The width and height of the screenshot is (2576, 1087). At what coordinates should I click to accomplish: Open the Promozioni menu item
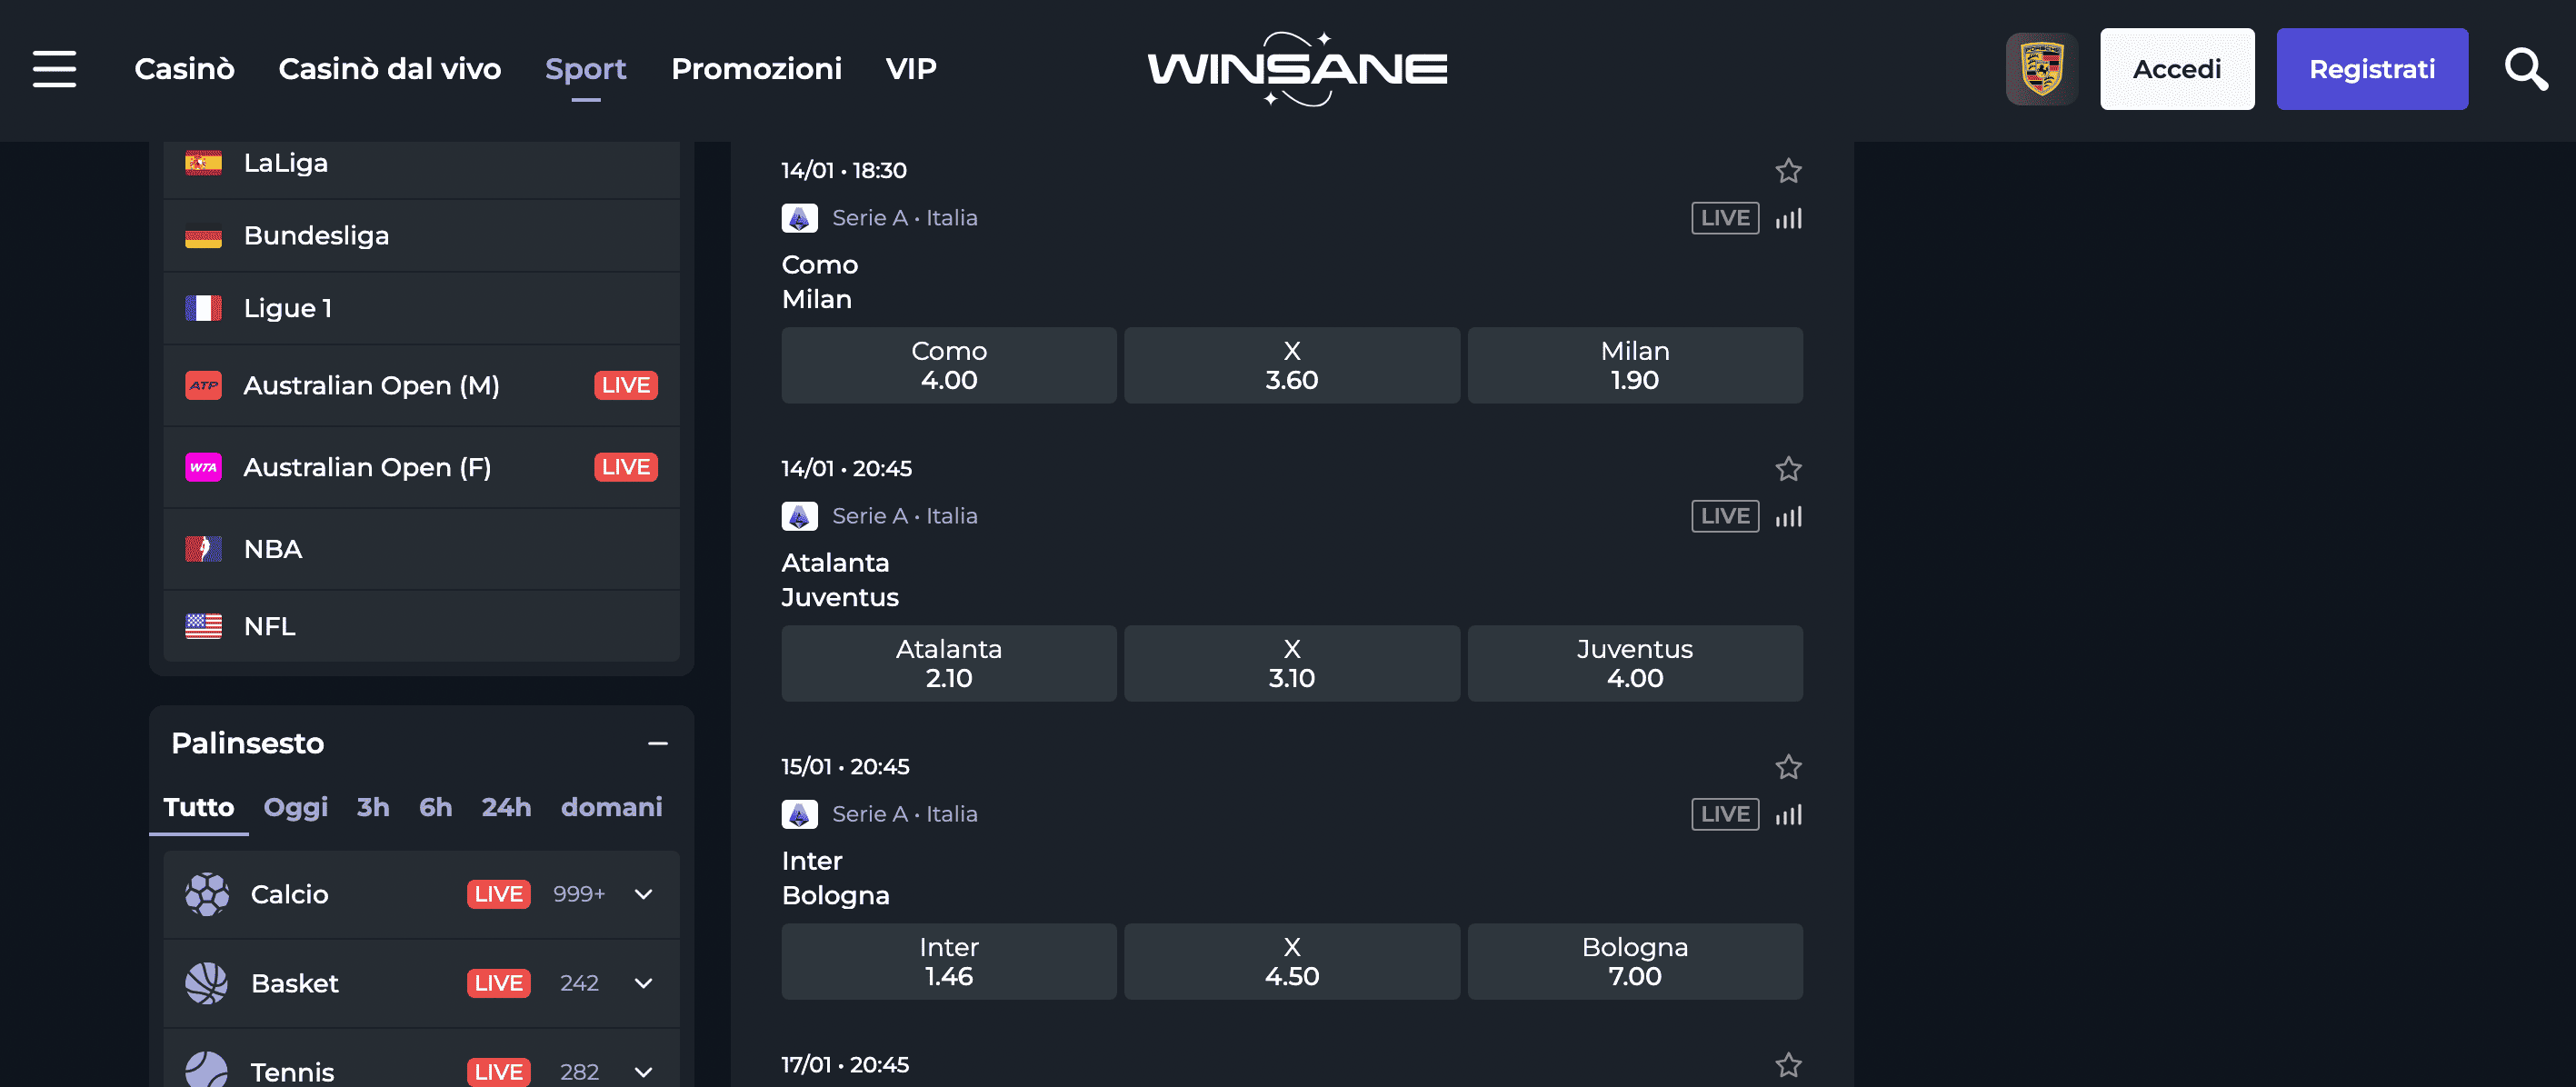[756, 69]
